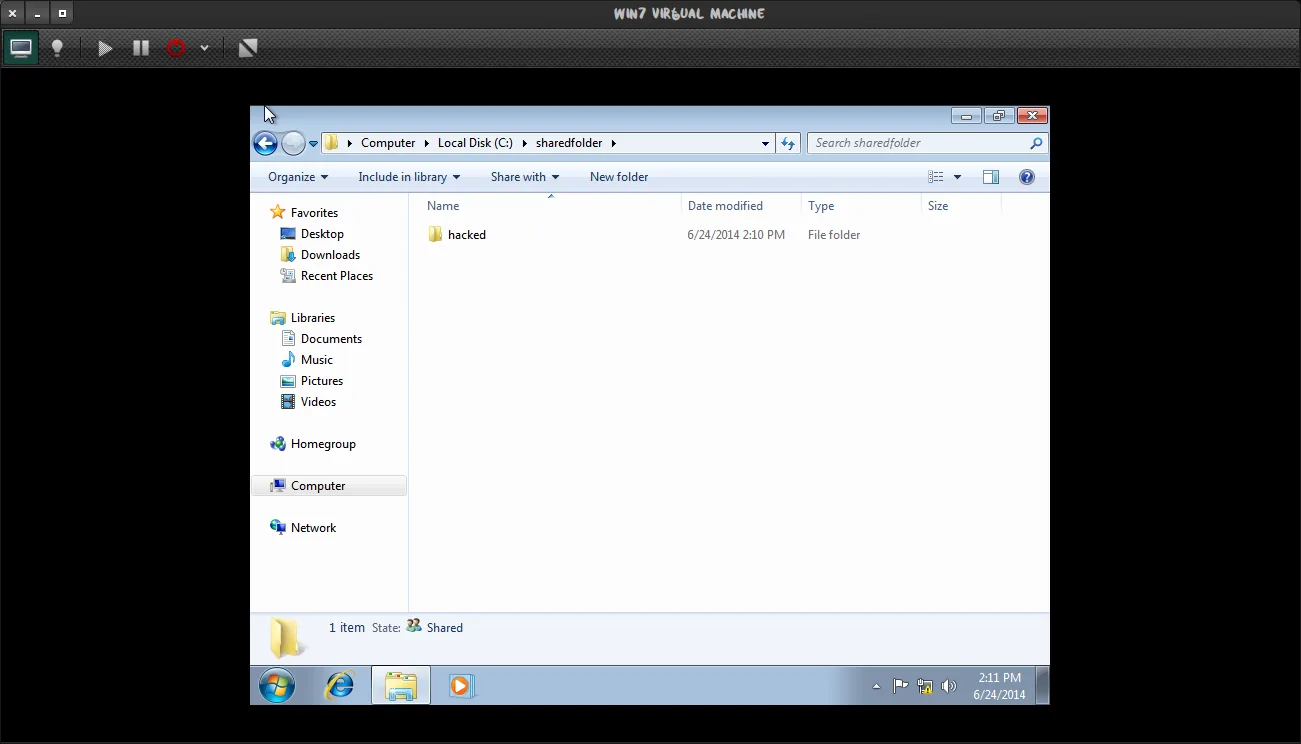Click Show desktop button
The width and height of the screenshot is (1301, 744).
point(1042,686)
